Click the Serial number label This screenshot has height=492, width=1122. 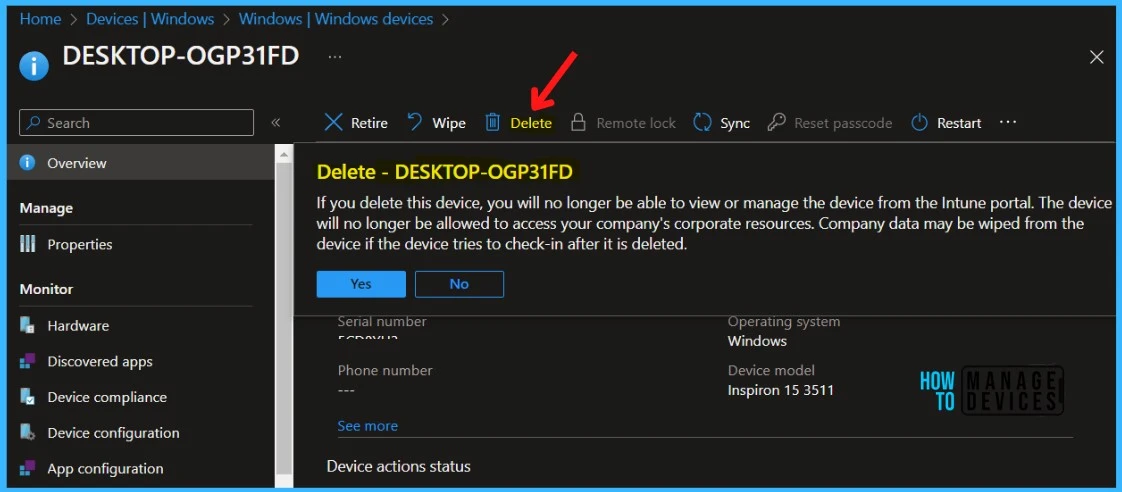click(382, 322)
